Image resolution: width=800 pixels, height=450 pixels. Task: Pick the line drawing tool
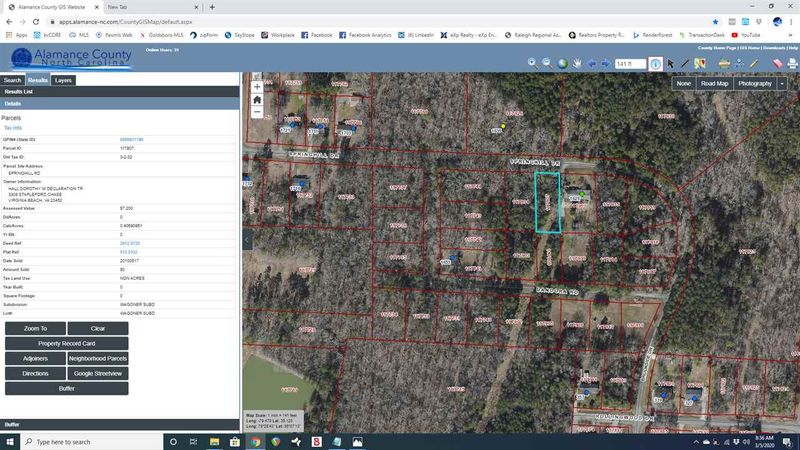coord(685,64)
